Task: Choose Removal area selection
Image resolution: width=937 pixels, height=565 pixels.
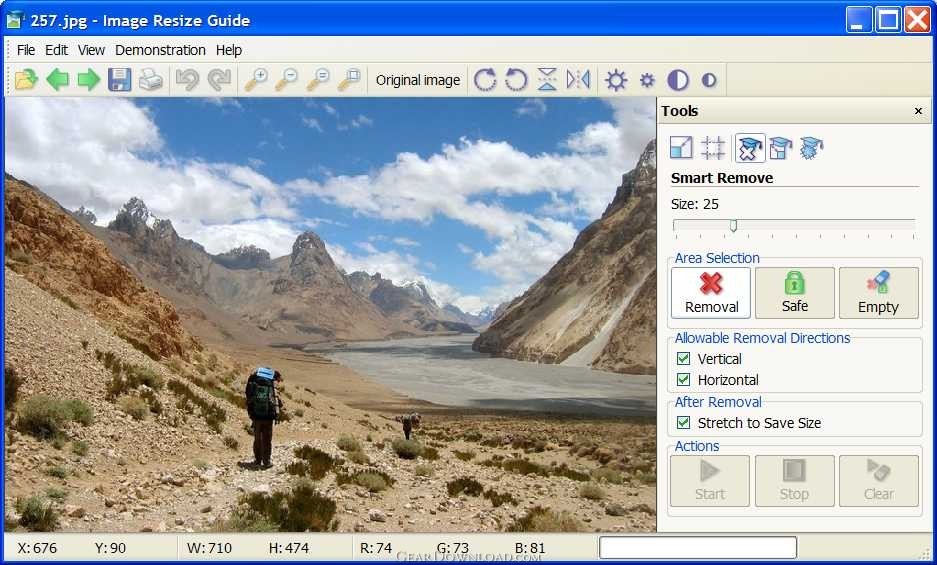Action: click(711, 293)
